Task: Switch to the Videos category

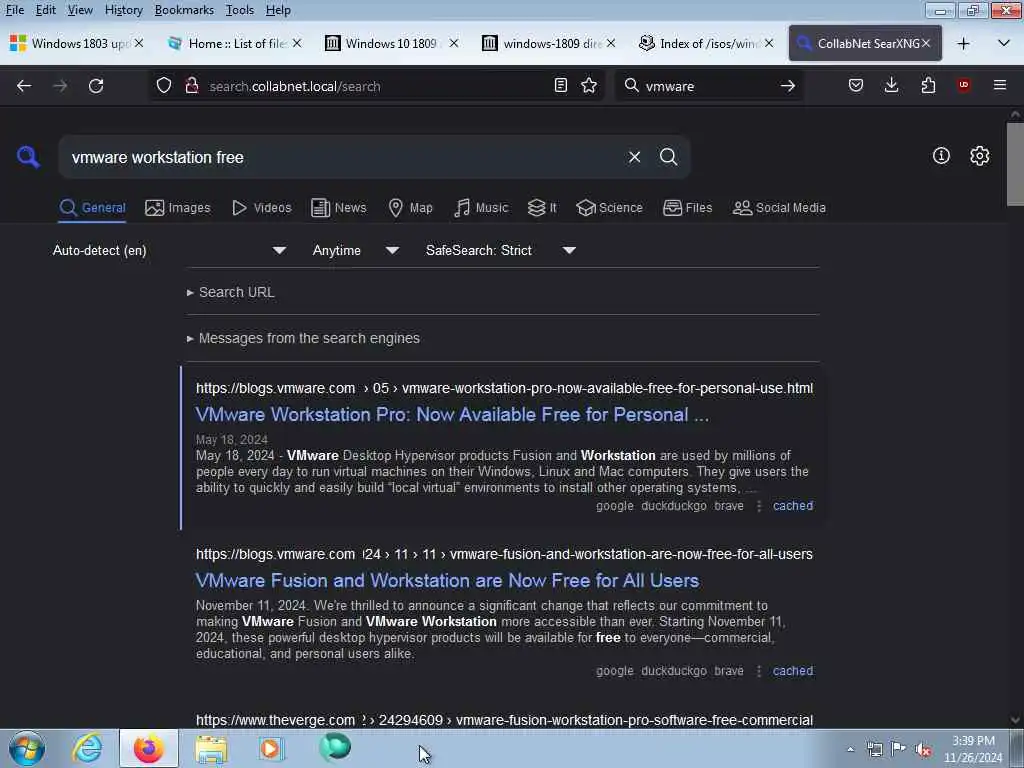Action: 261,208
